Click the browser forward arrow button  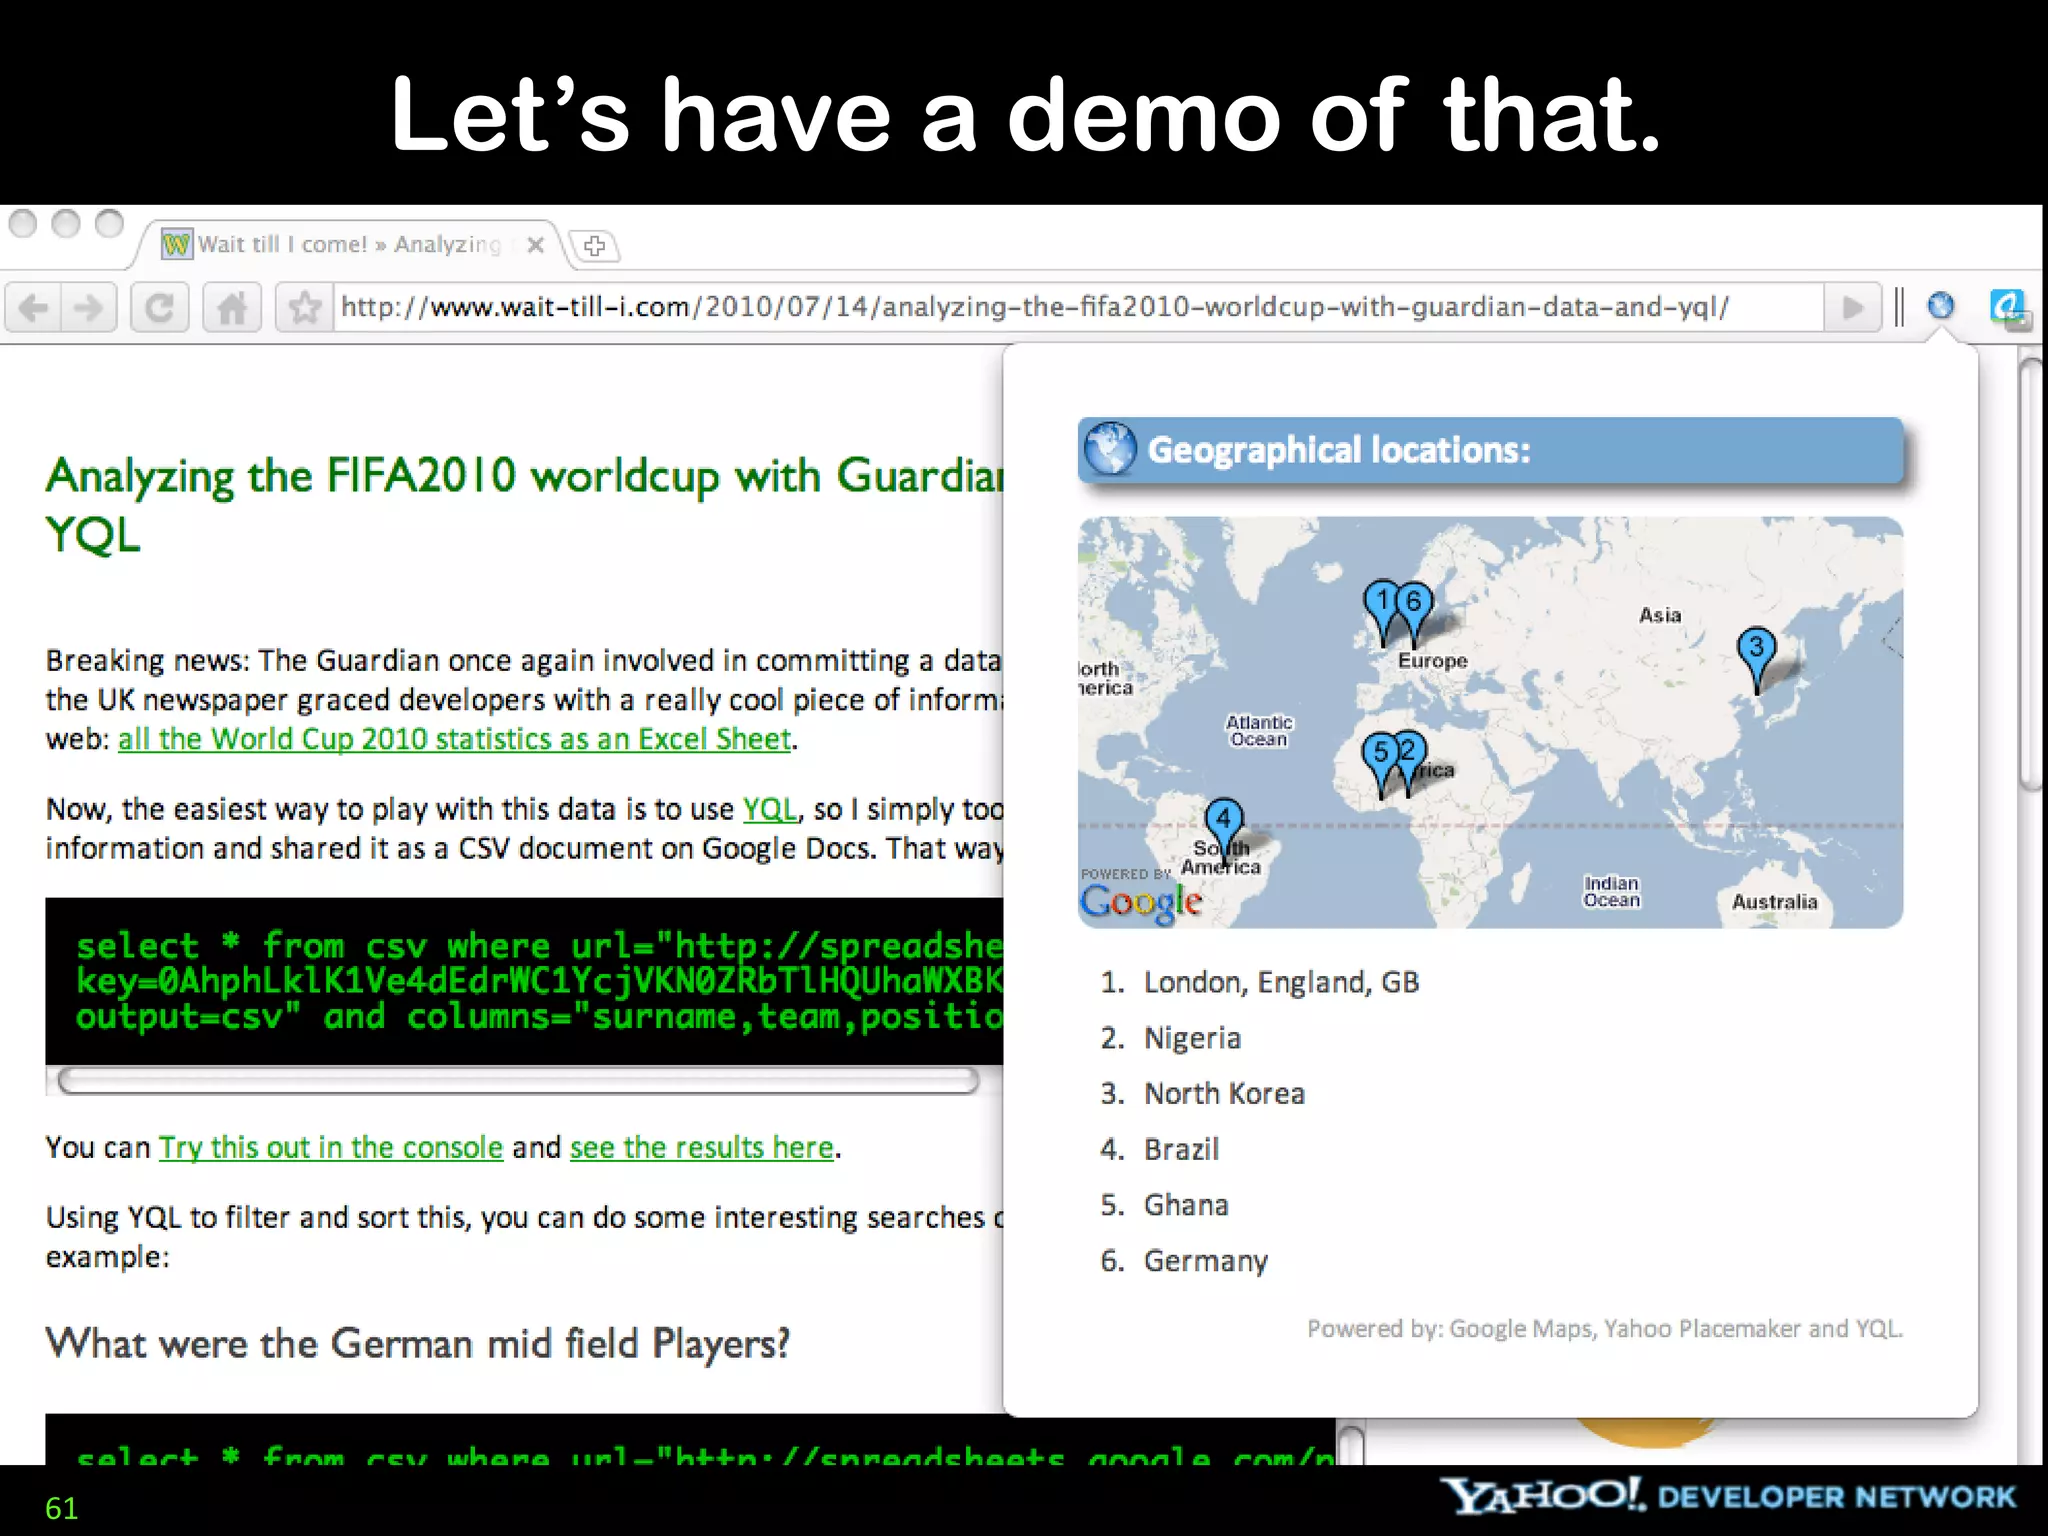click(89, 307)
